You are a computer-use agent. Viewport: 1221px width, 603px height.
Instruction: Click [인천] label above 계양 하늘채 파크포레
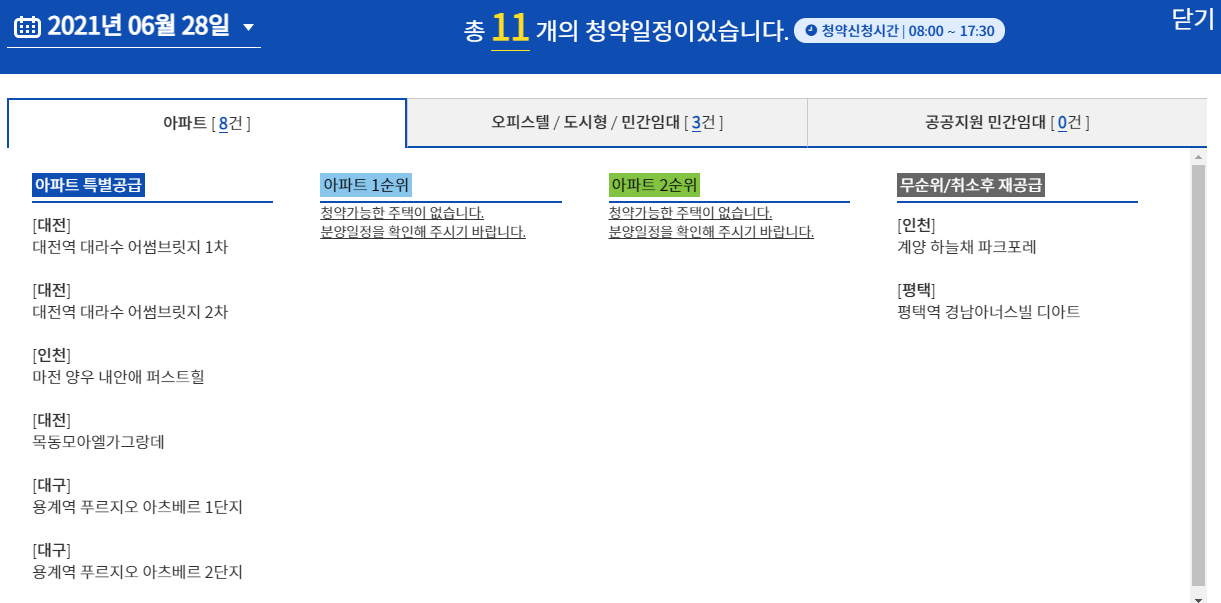coord(916,225)
